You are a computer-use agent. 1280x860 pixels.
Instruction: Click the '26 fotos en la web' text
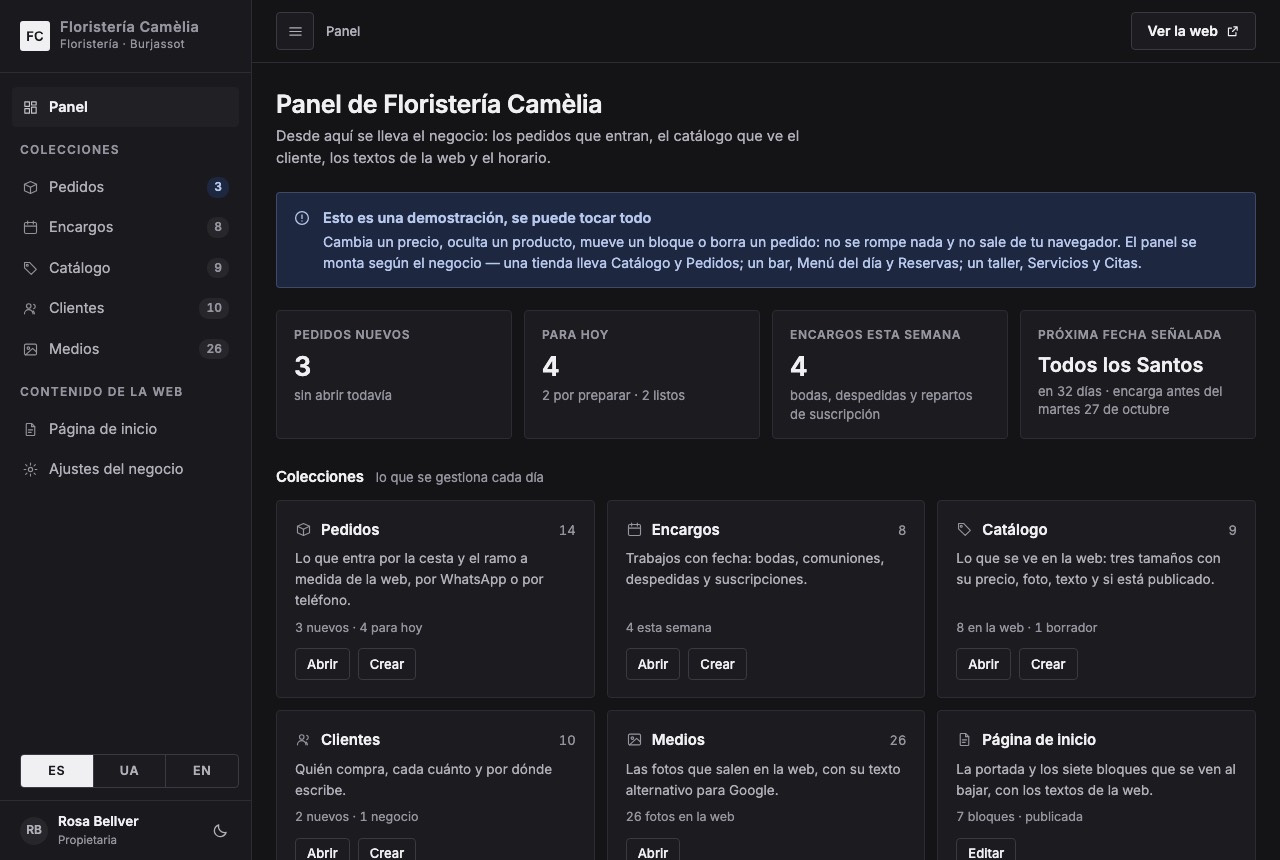680,817
